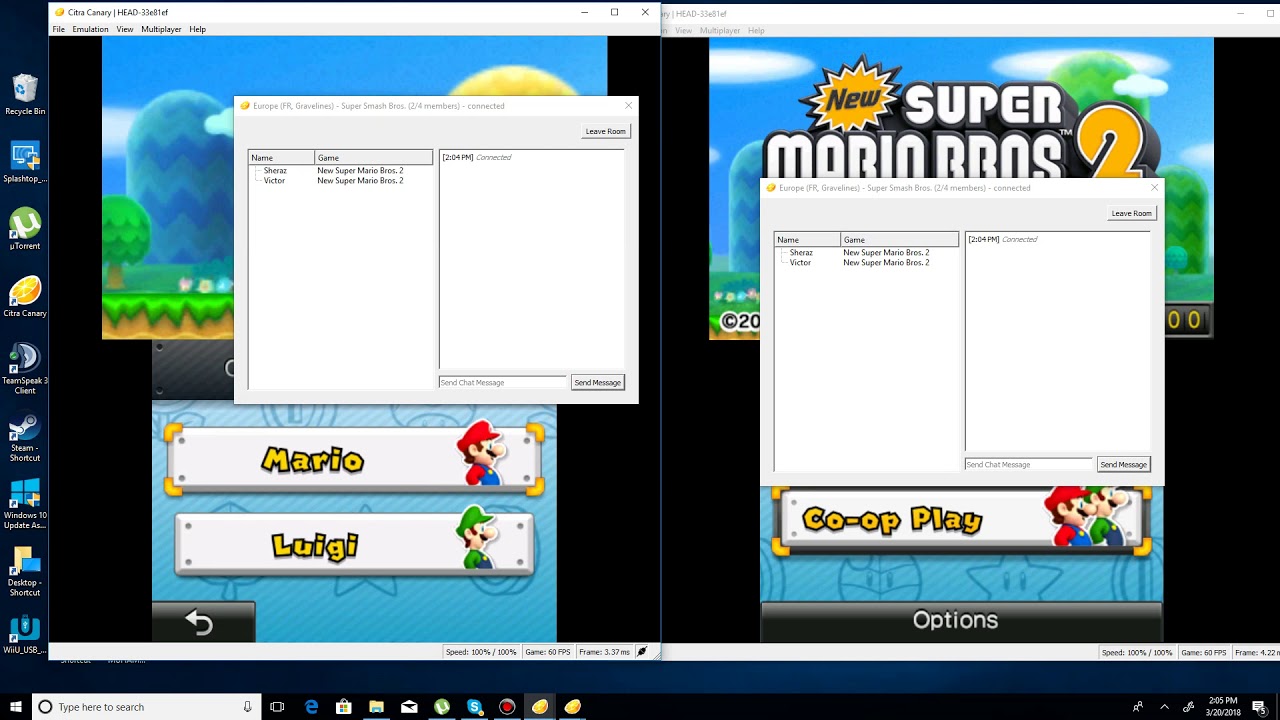Viewport: 1280px width, 720px height.
Task: Click the red recorder icon in taskbar
Action: click(x=507, y=707)
